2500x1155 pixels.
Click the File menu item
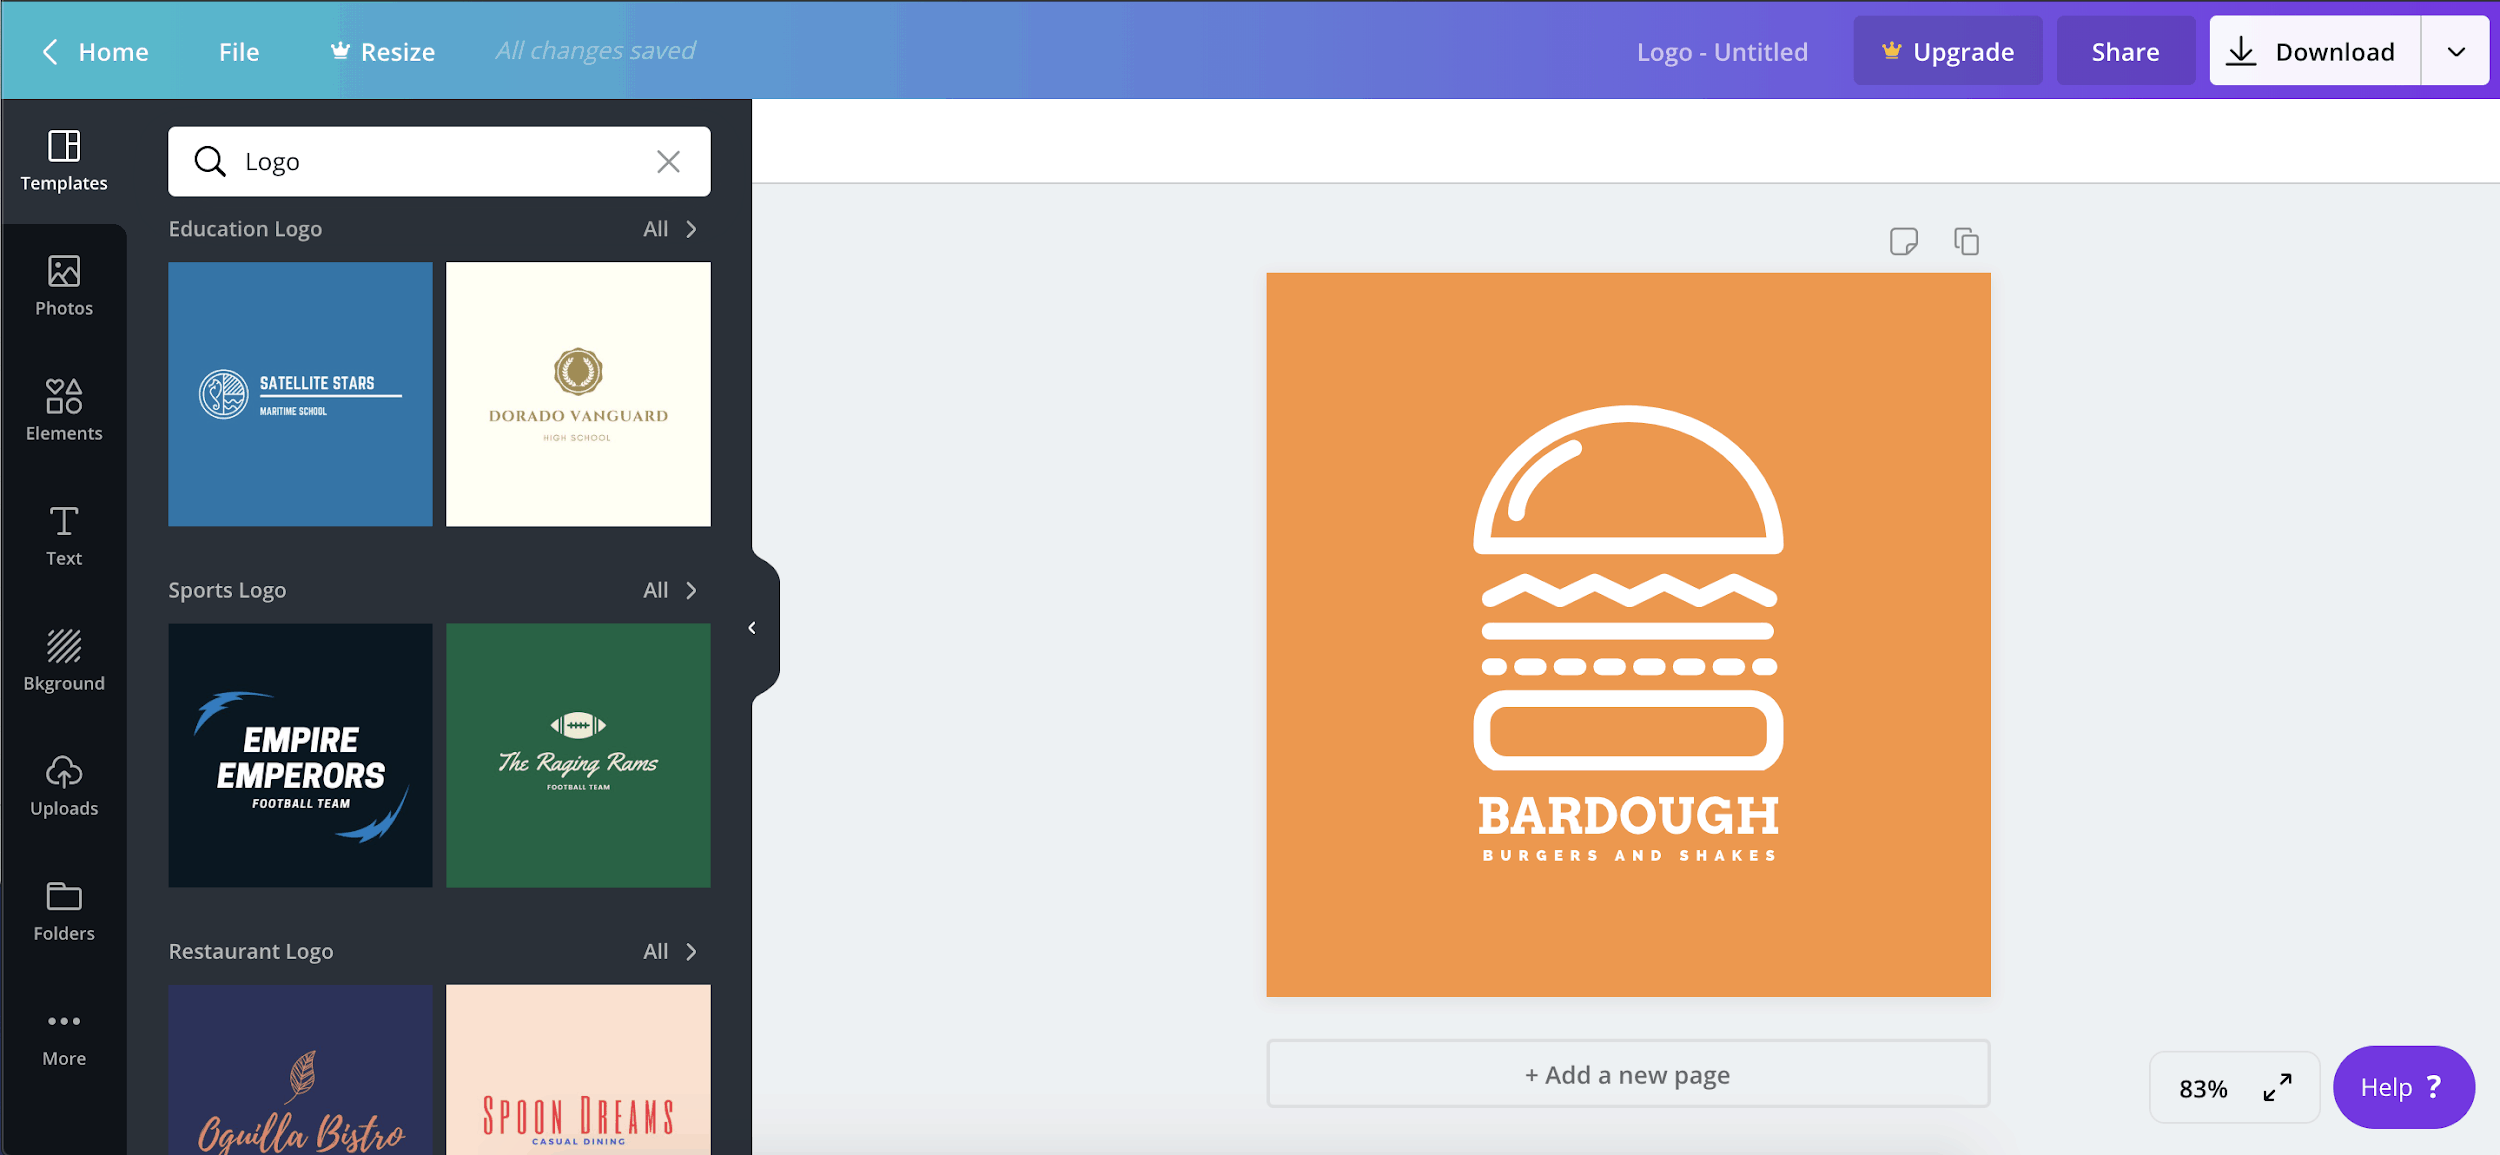(x=238, y=49)
